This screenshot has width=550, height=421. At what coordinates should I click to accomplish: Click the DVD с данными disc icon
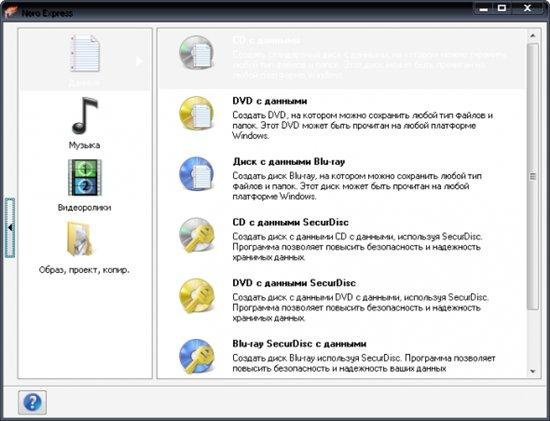[x=196, y=113]
